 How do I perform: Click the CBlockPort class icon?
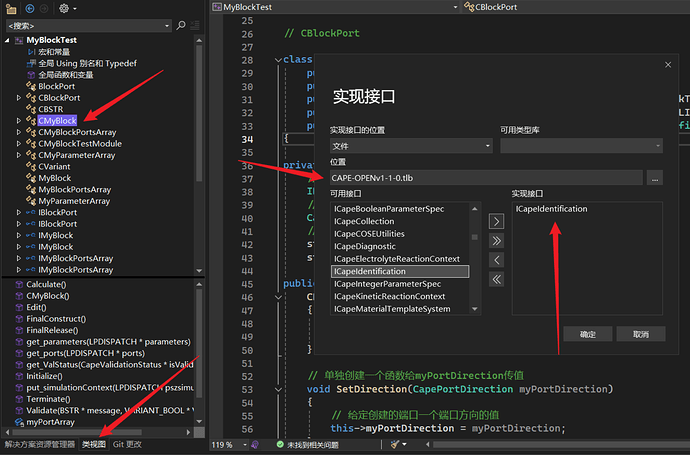coord(31,98)
